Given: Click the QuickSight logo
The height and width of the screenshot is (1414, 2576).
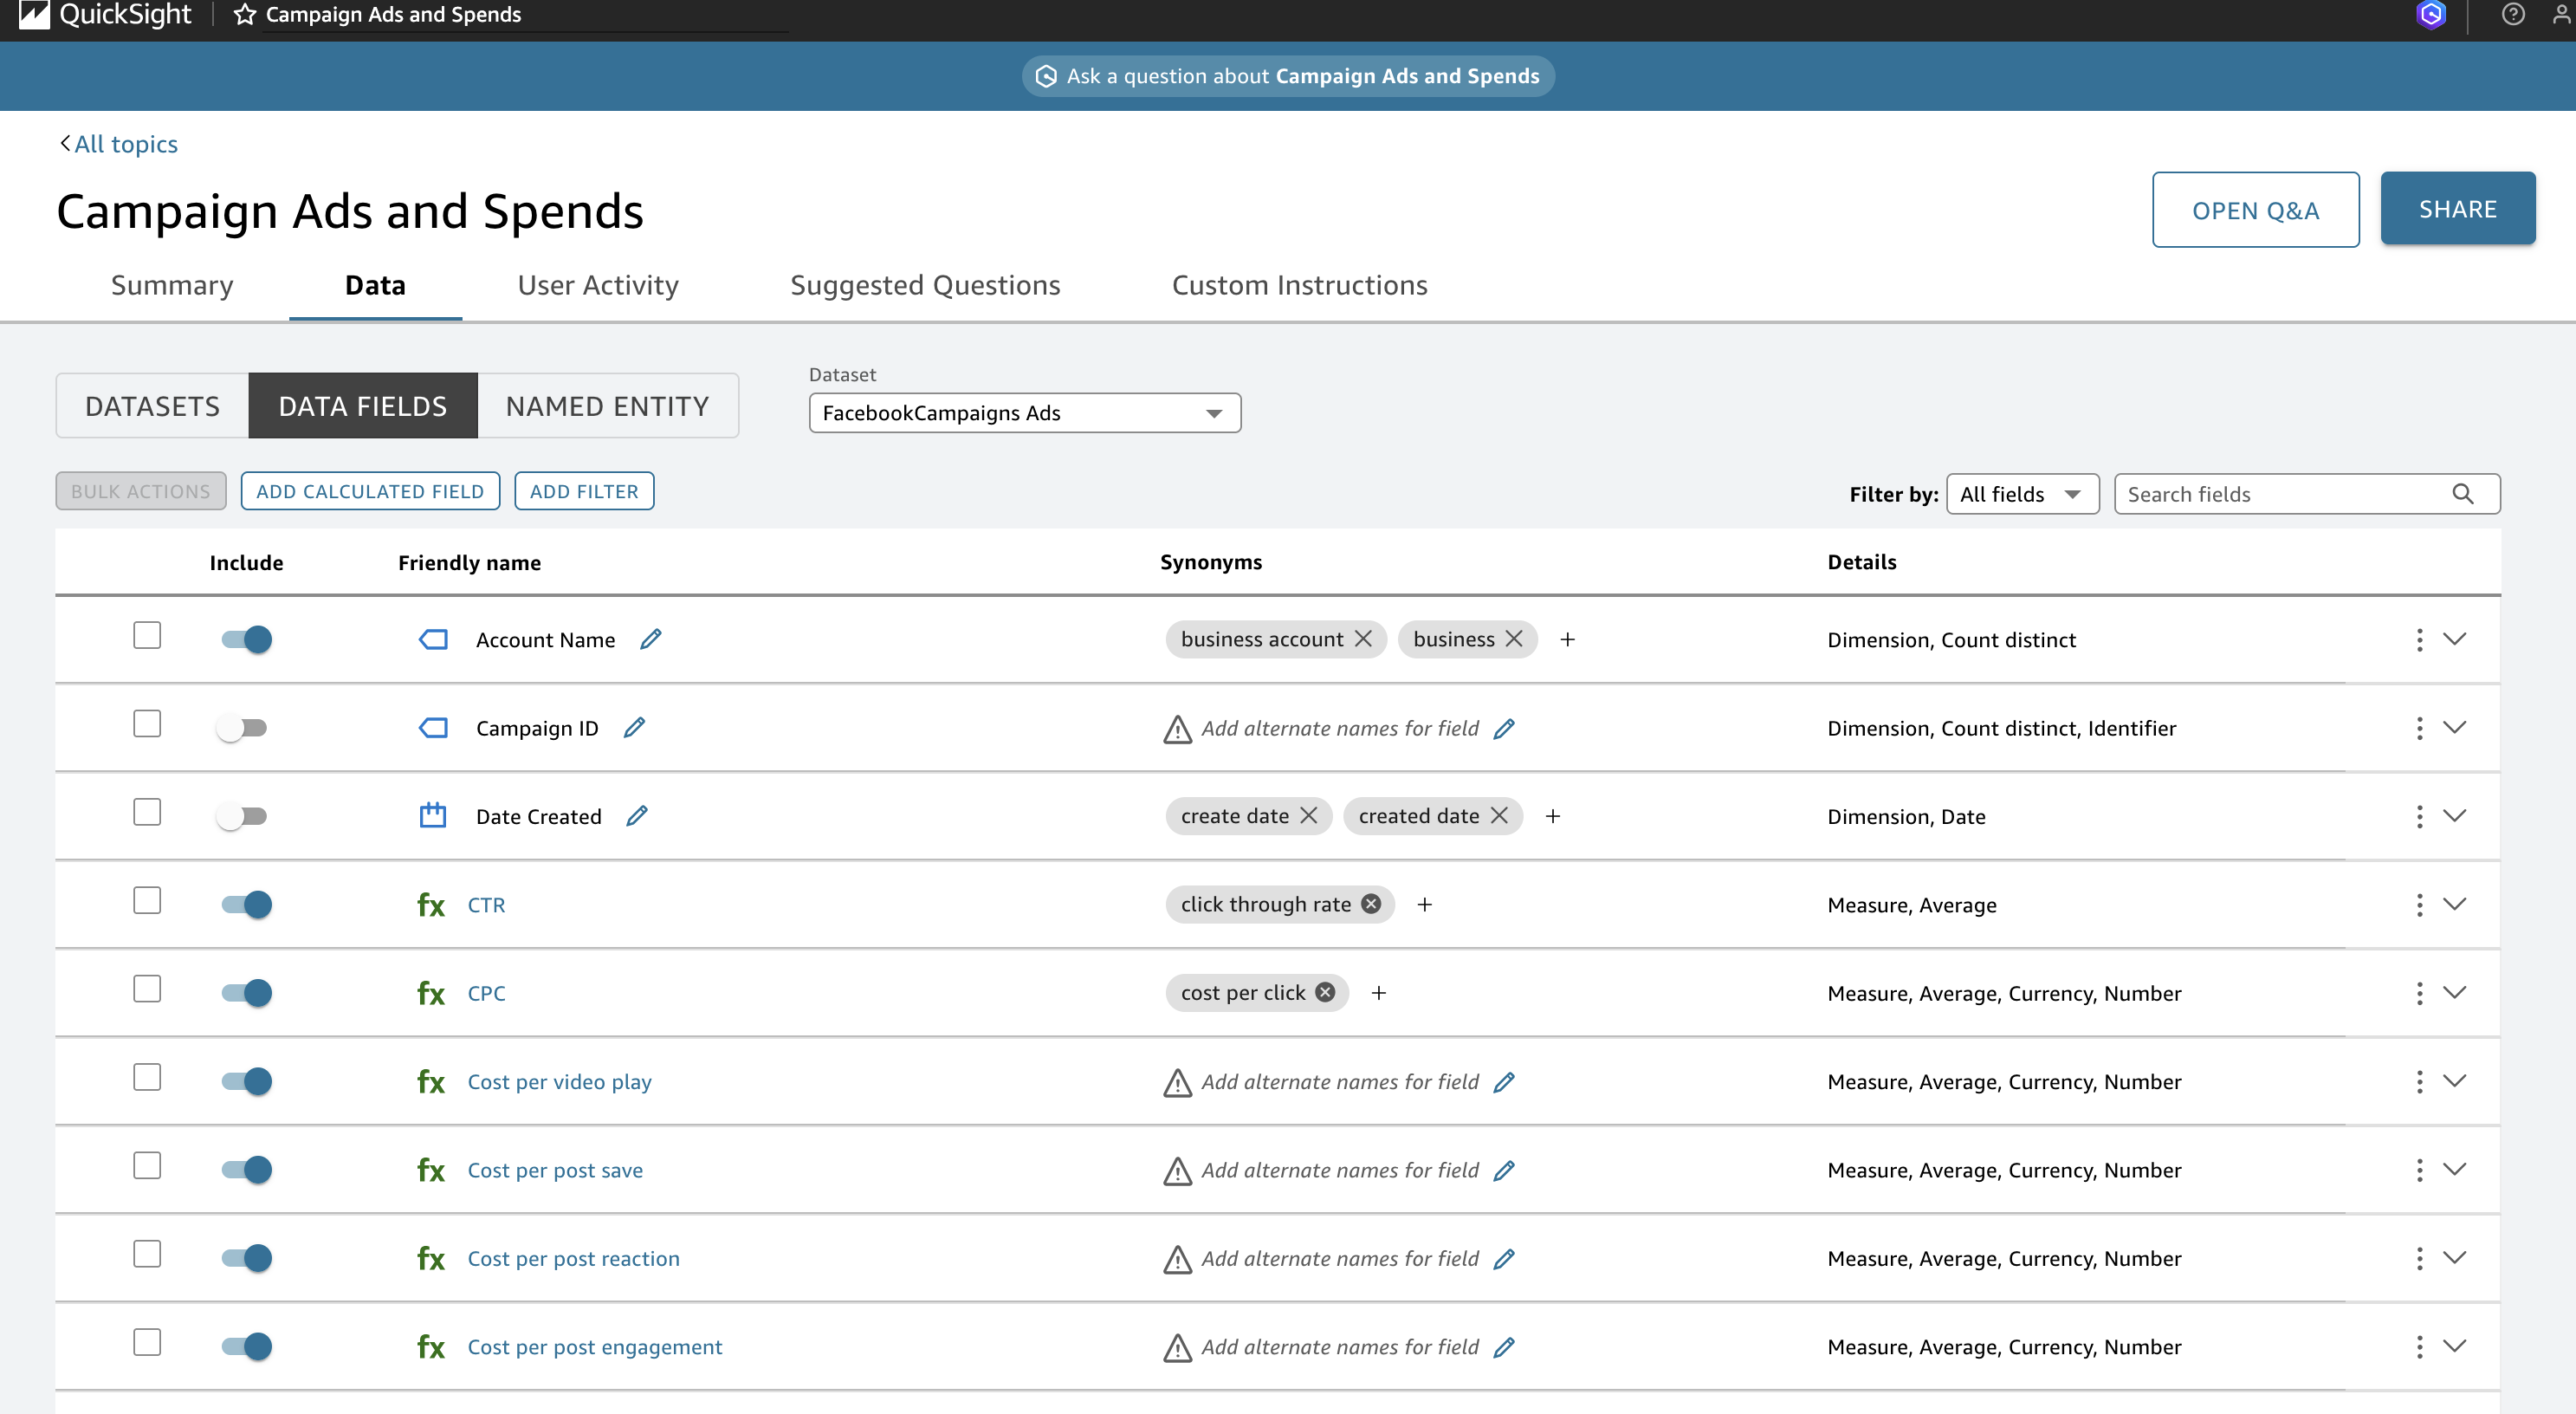Looking at the screenshot, I should (105, 15).
